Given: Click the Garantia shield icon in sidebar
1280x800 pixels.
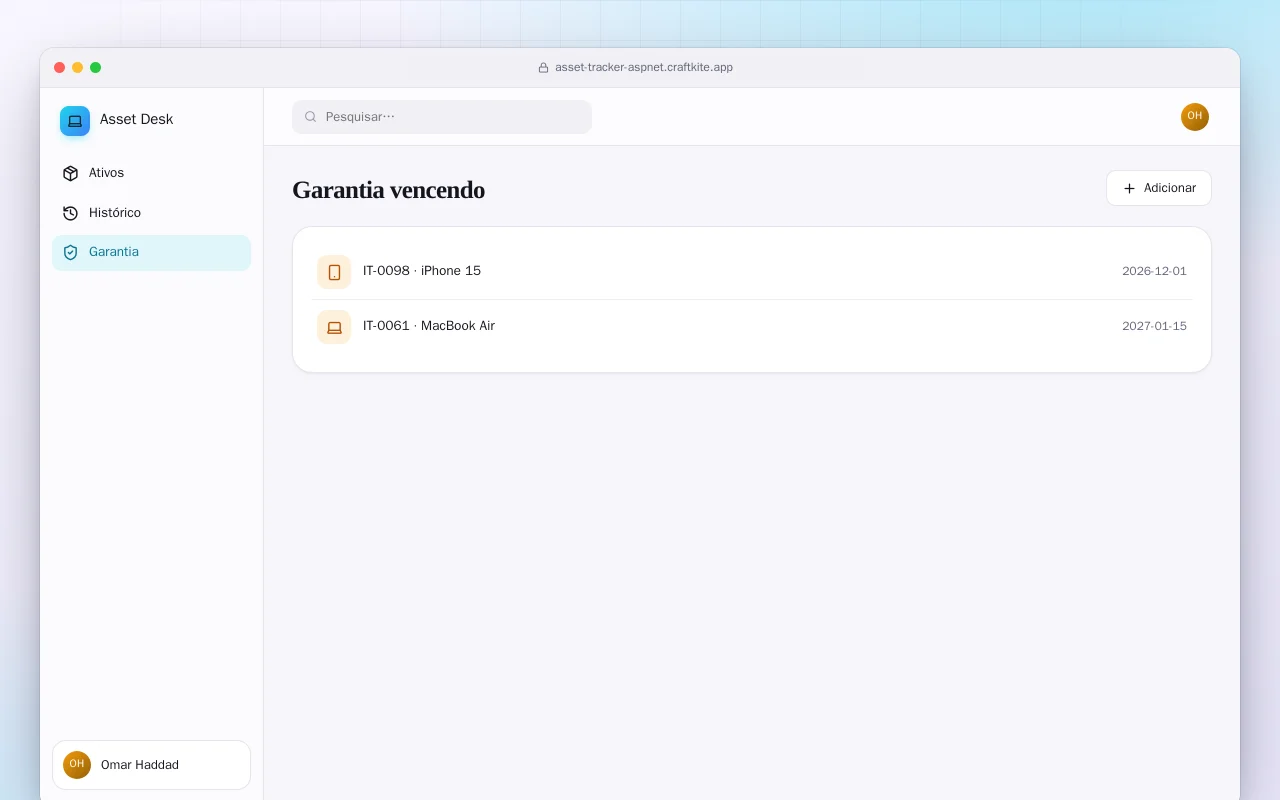Looking at the screenshot, I should [x=70, y=252].
